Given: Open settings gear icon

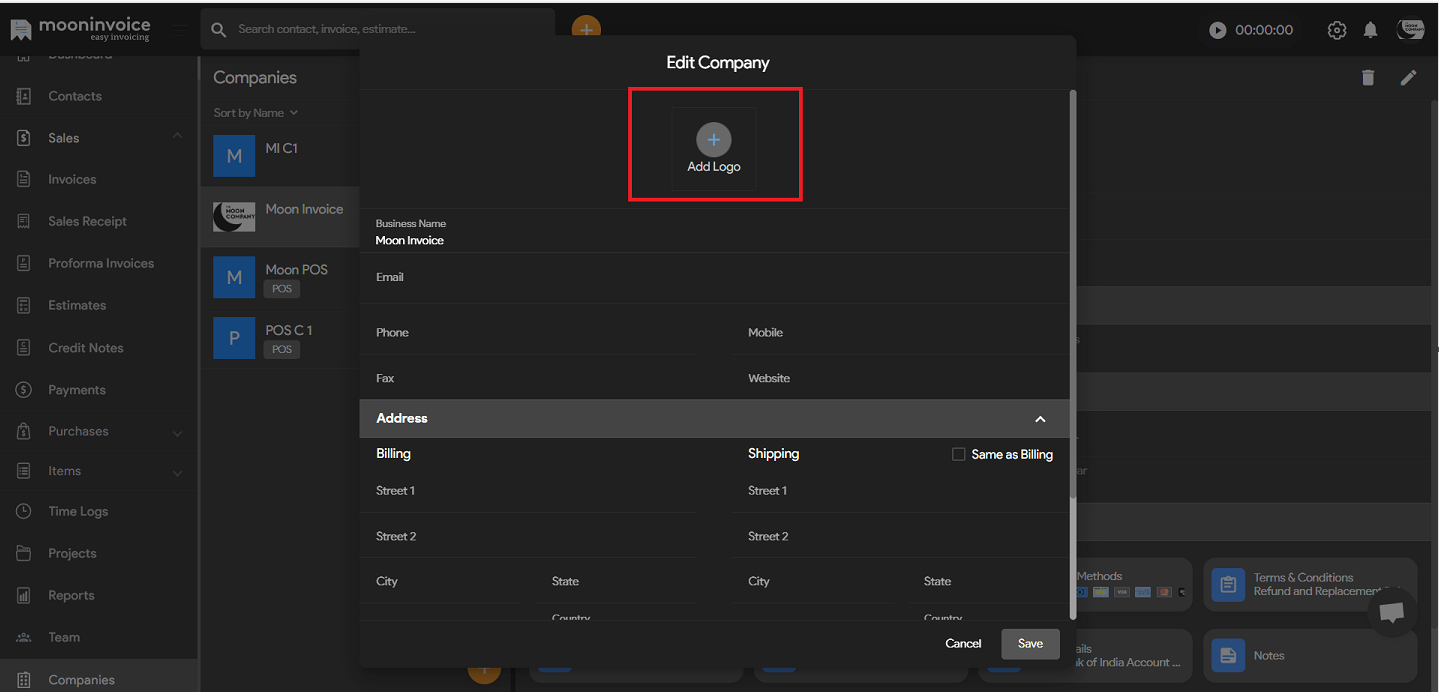Looking at the screenshot, I should (x=1337, y=30).
